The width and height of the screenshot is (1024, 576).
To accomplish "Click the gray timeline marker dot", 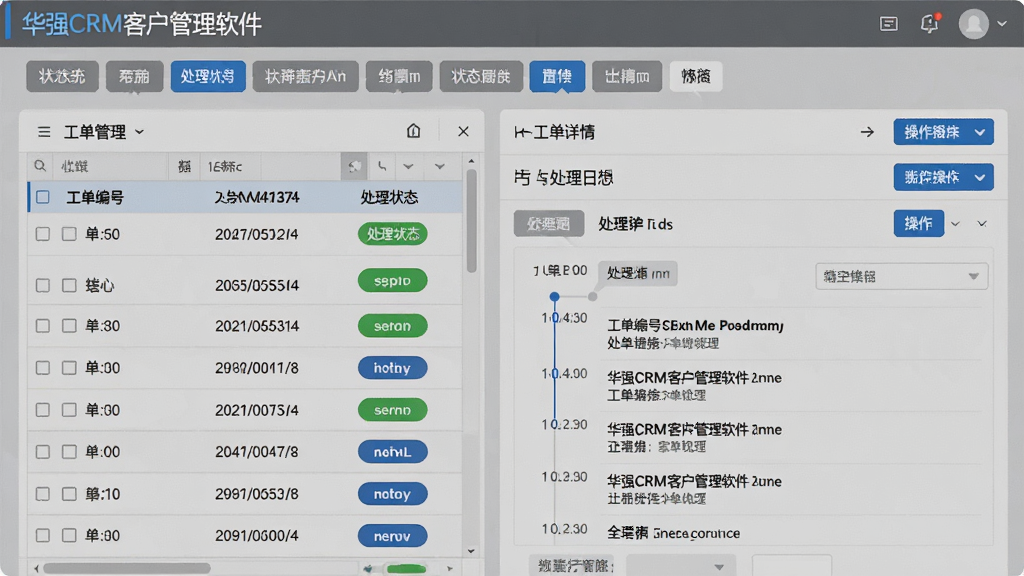I will (x=592, y=296).
